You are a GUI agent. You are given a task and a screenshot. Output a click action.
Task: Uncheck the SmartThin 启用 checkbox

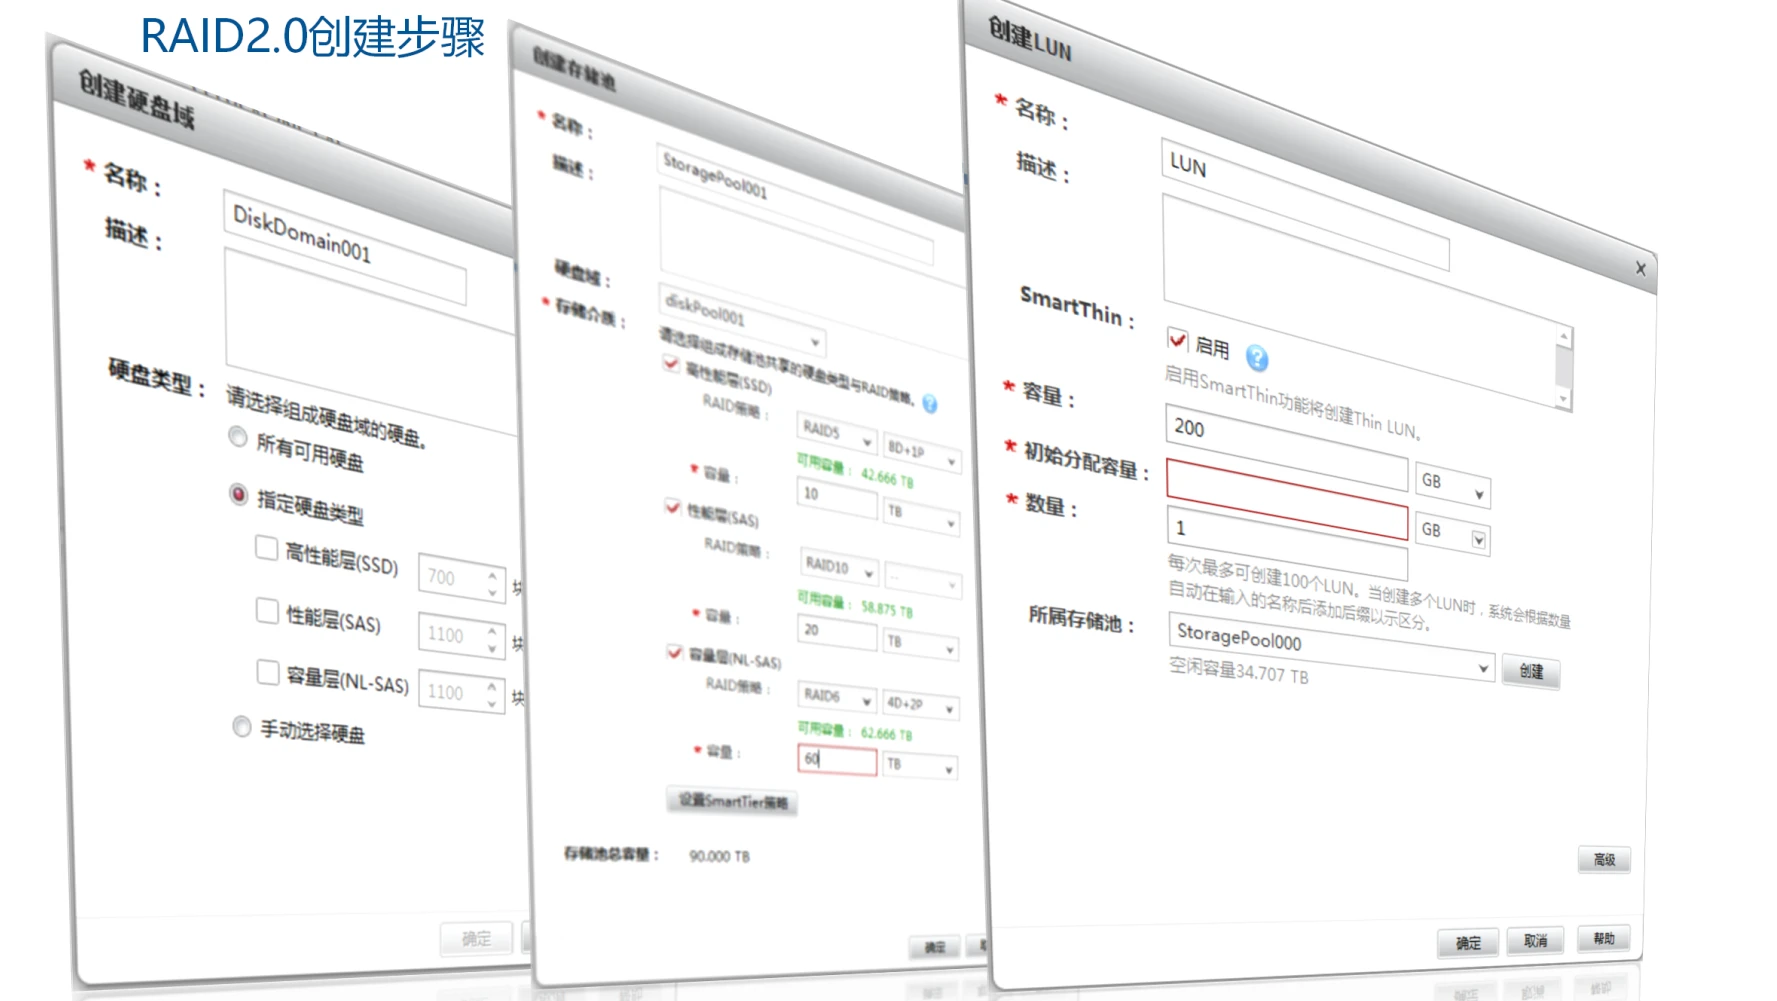(1177, 339)
